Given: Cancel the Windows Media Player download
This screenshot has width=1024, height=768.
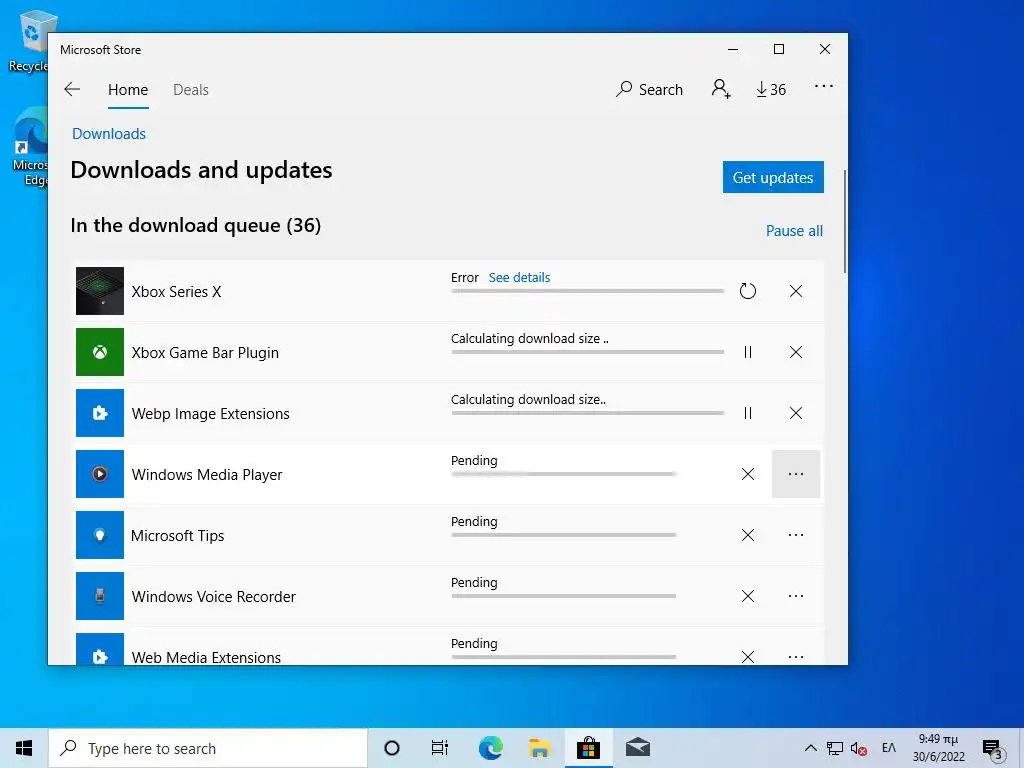Looking at the screenshot, I should [748, 474].
